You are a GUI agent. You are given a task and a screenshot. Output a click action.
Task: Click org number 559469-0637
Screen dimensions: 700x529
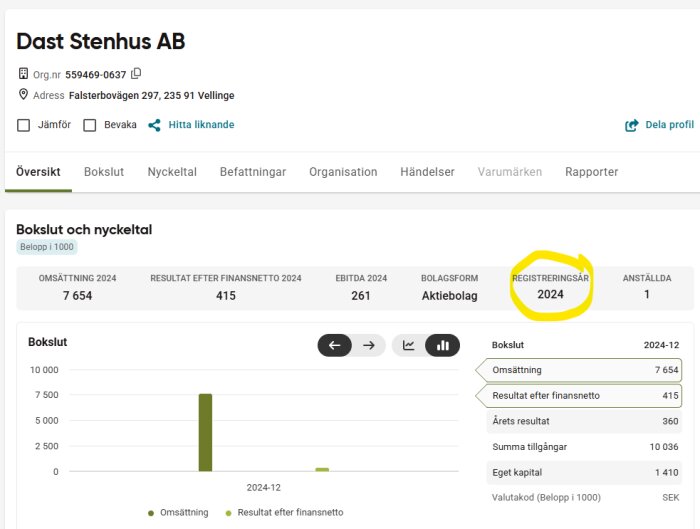click(x=96, y=75)
